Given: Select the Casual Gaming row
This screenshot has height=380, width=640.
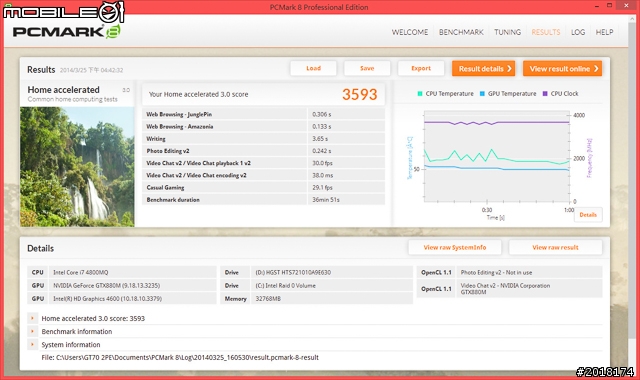Looking at the screenshot, I should (263, 187).
